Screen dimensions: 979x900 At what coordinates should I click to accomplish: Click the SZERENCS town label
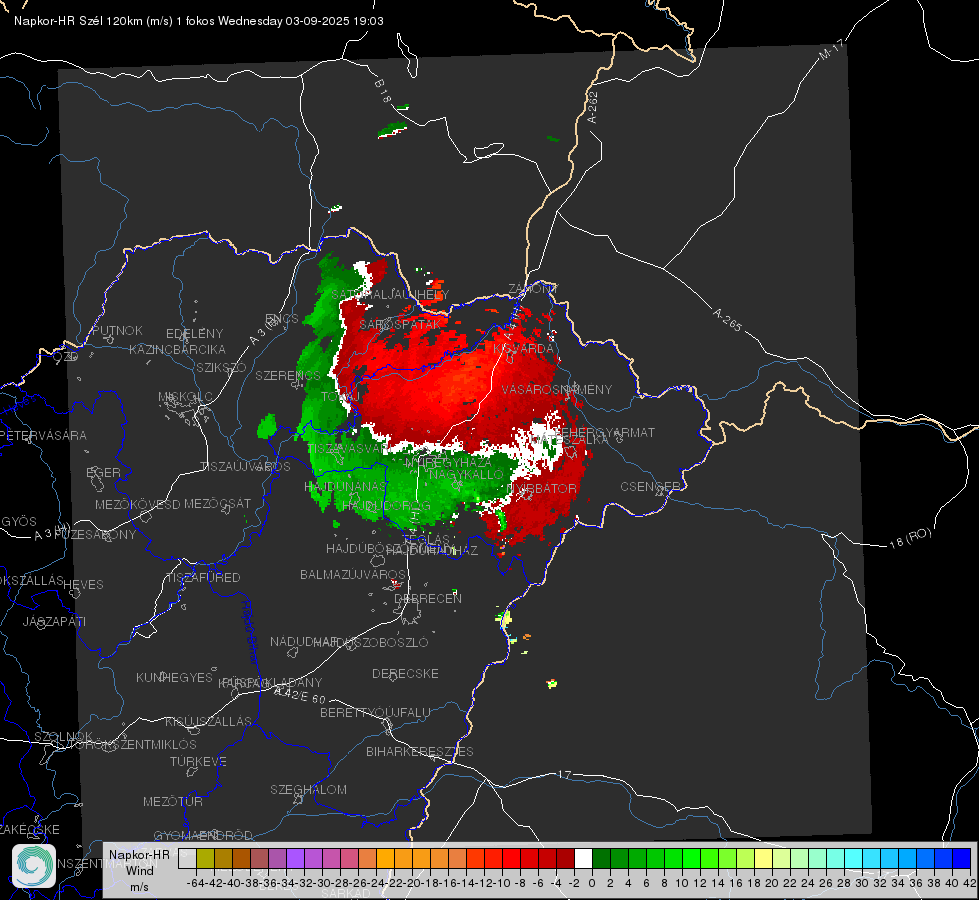pos(288,375)
